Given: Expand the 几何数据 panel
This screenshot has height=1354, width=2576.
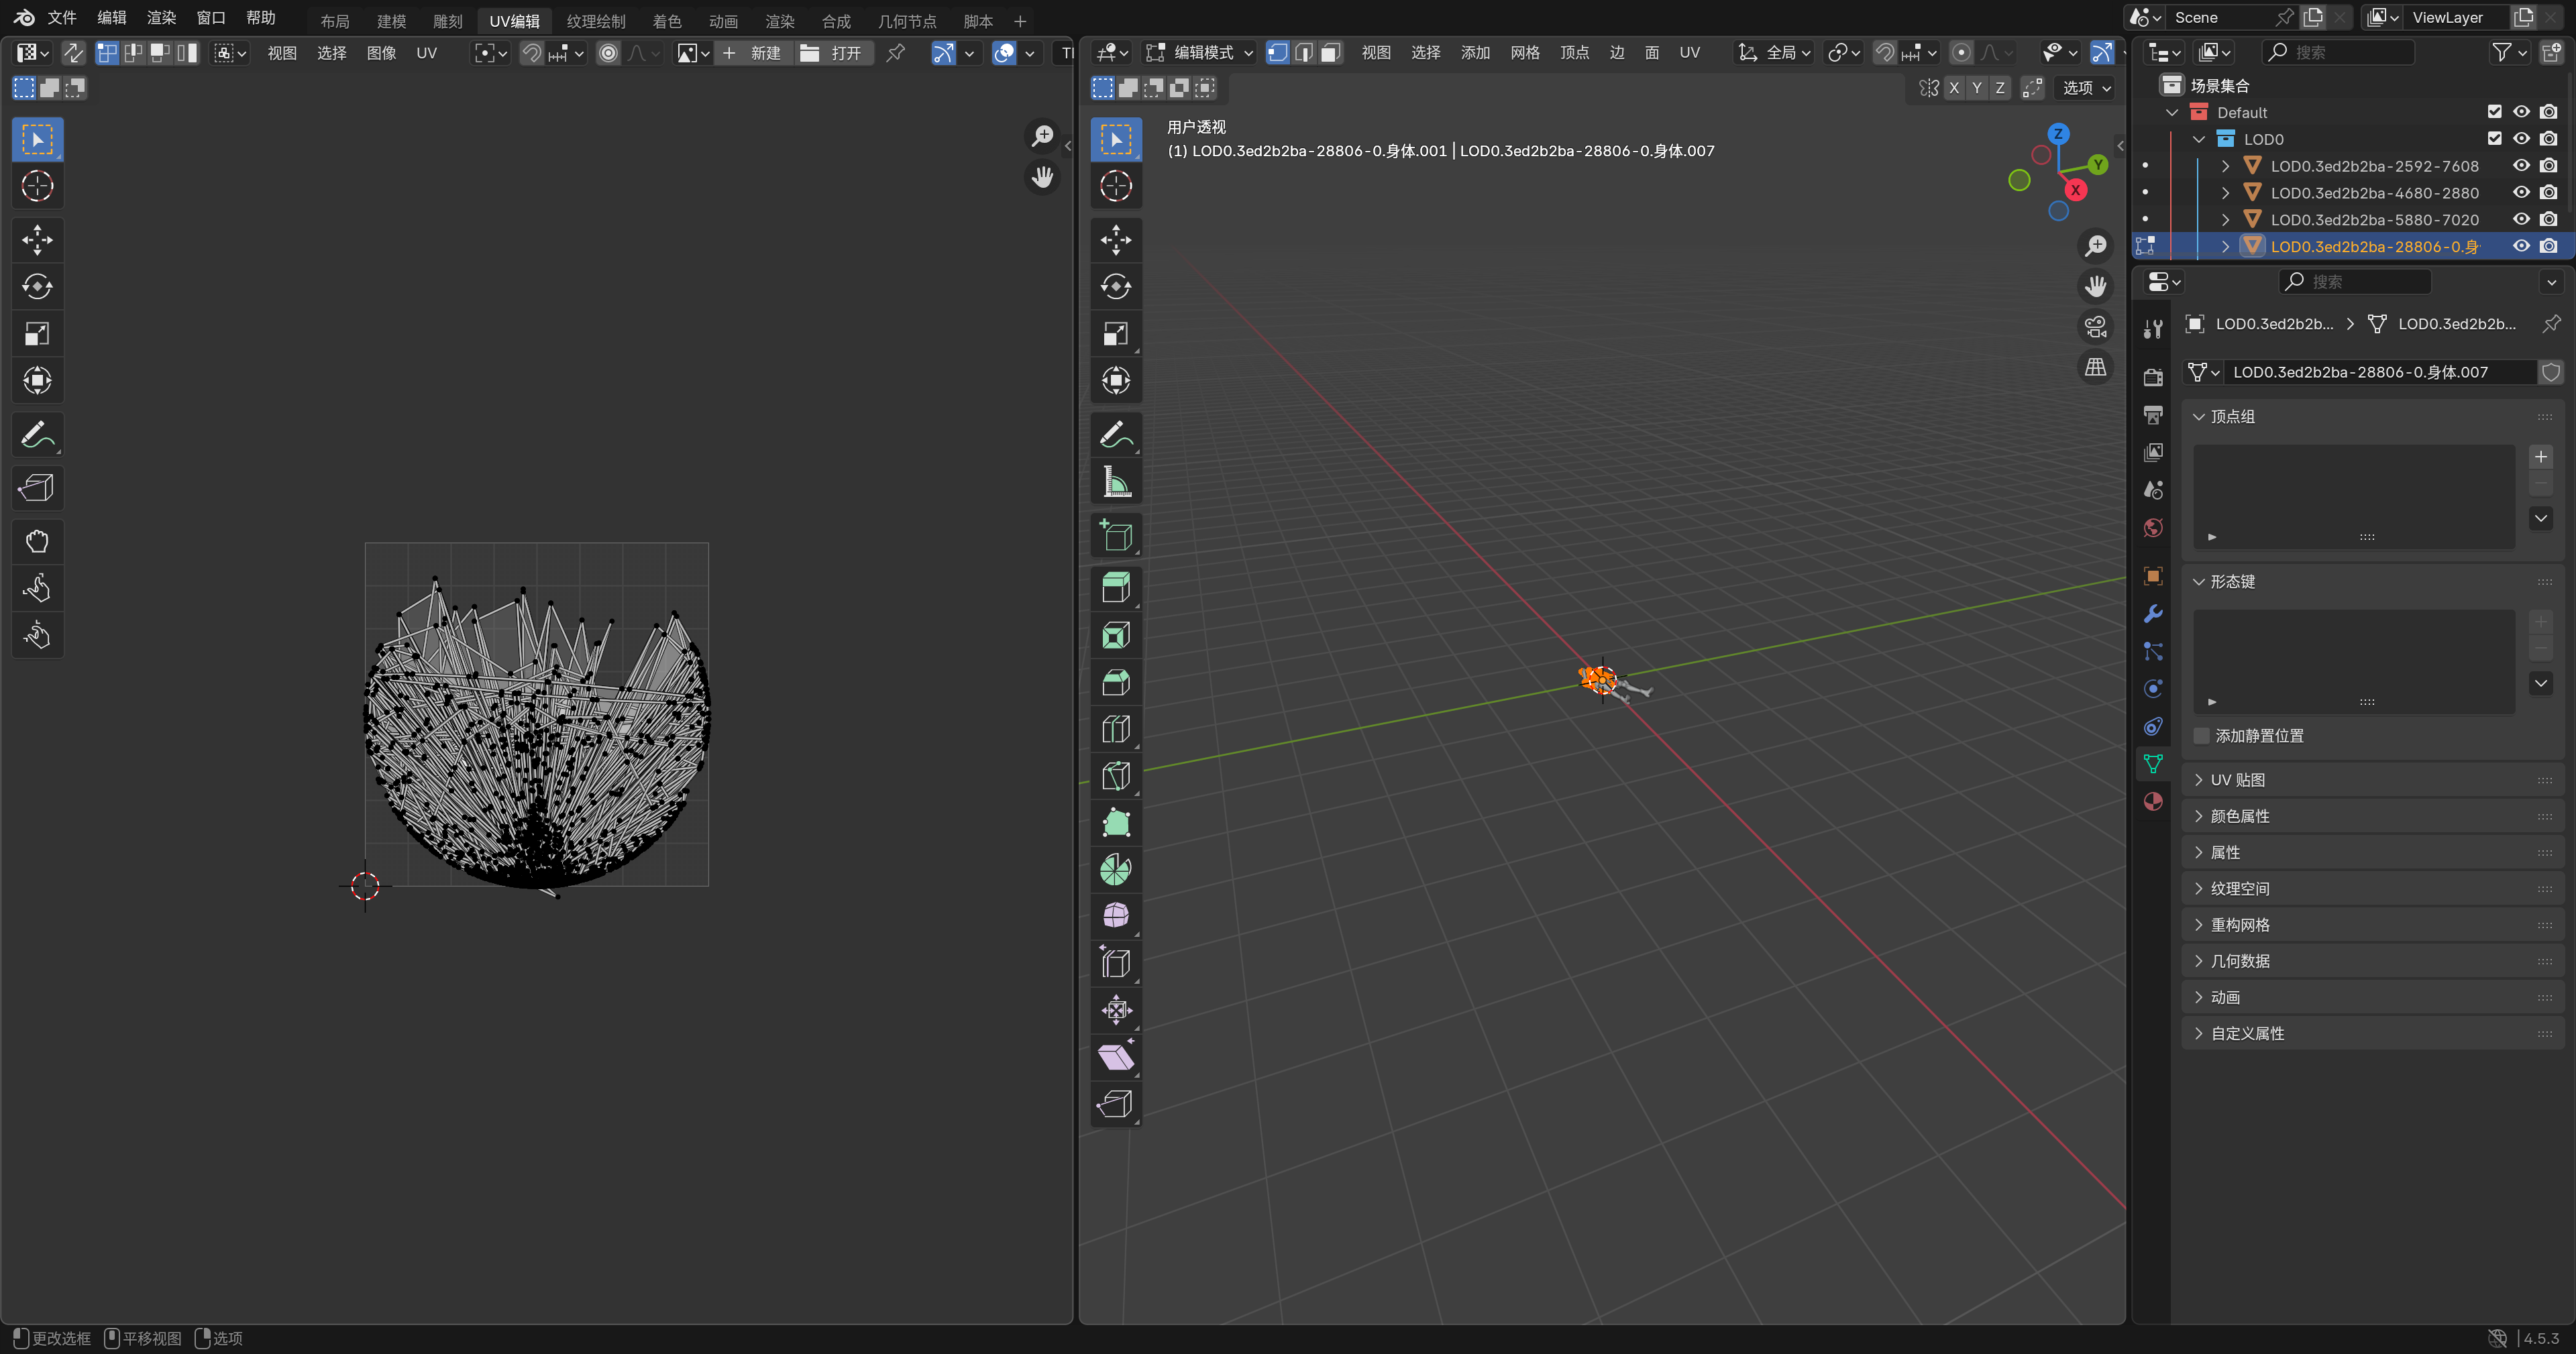Looking at the screenshot, I should pos(2199,961).
